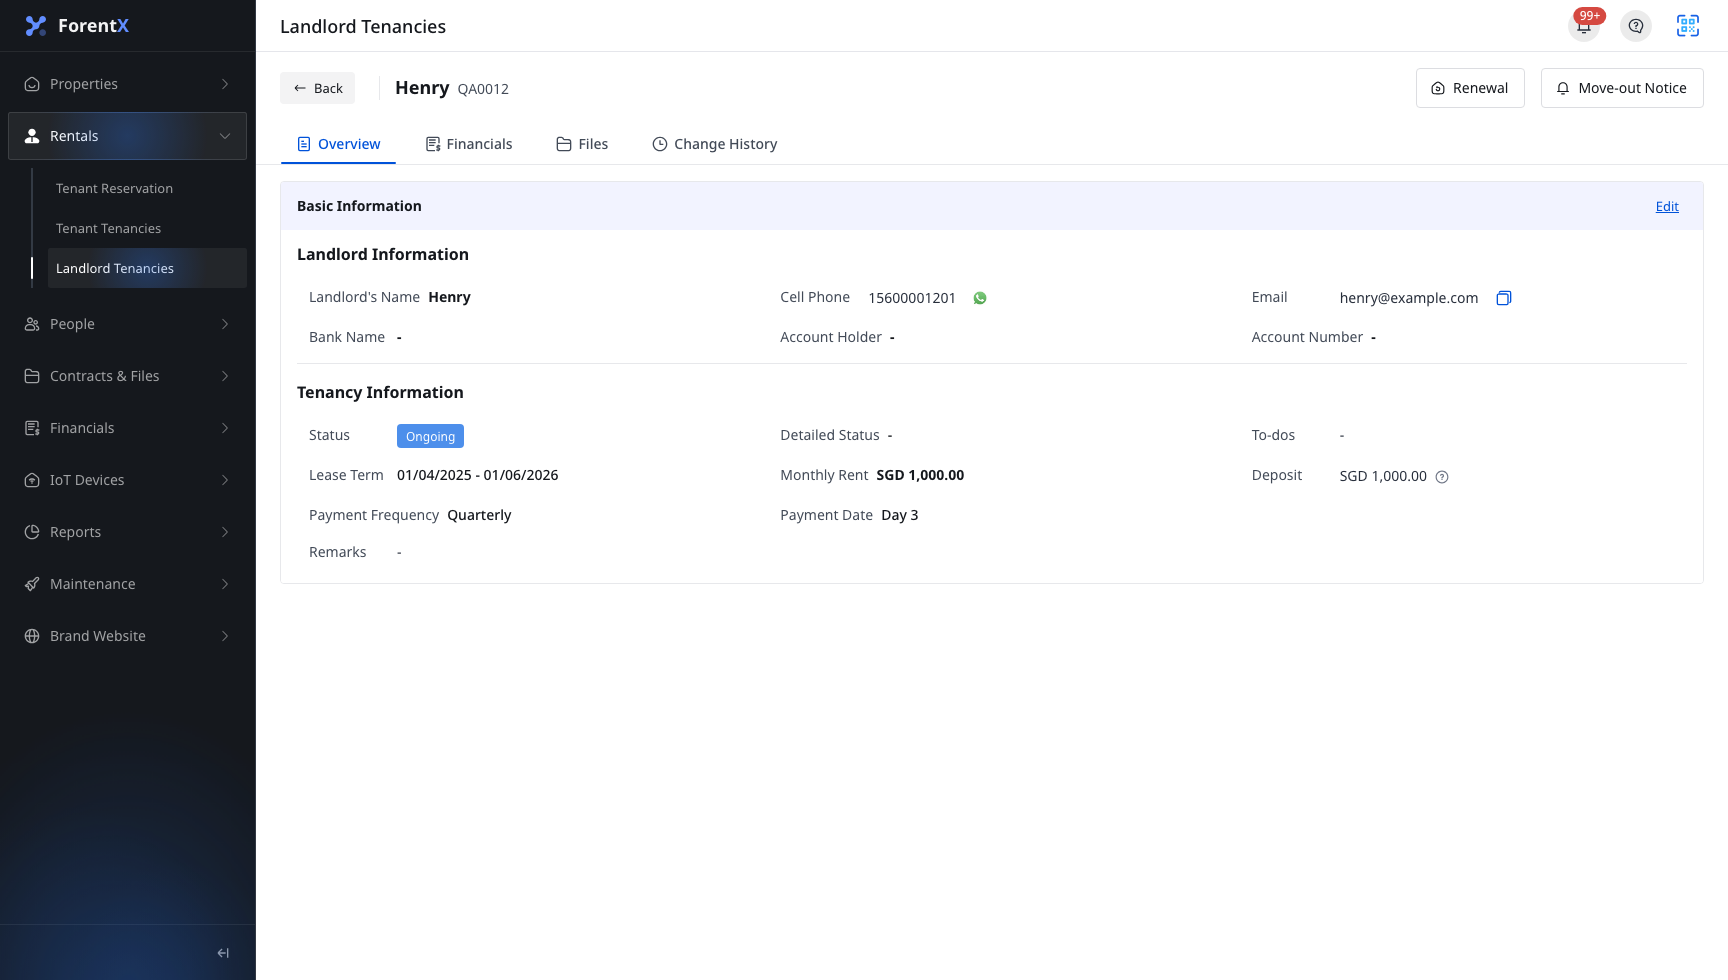Click the Reports sidebar icon
This screenshot has width=1728, height=980.
point(32,532)
